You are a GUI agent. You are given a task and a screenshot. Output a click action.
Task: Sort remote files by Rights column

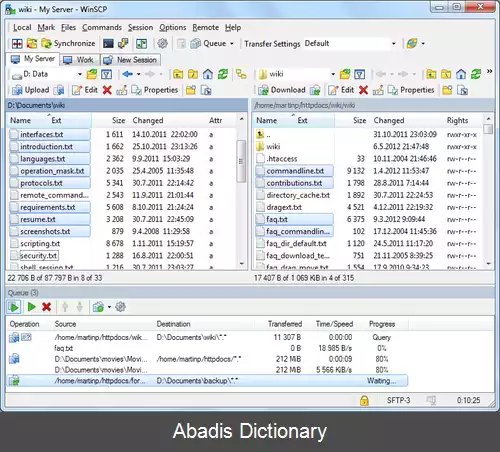click(x=457, y=120)
